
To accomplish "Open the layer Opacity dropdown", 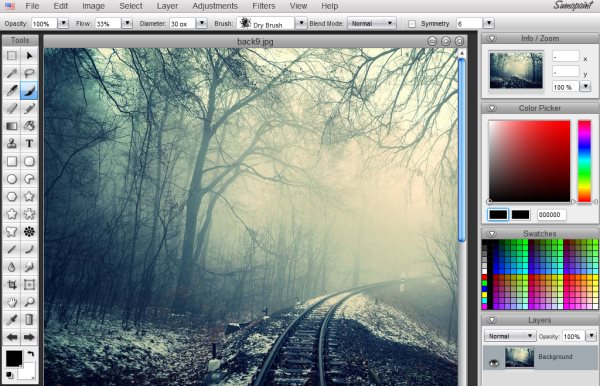I will tap(592, 336).
